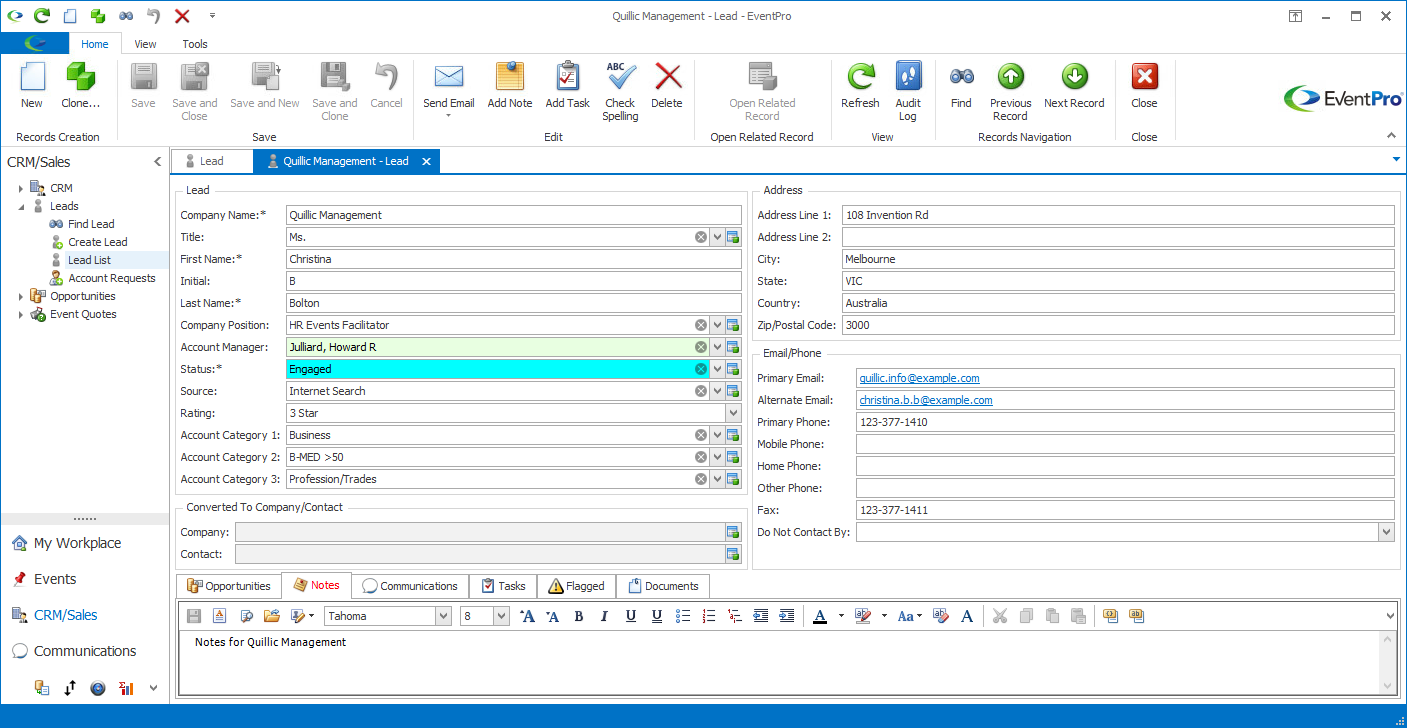The image size is (1407, 728).
Task: Click binoculars icon in quick access toolbar
Action: [x=126, y=16]
